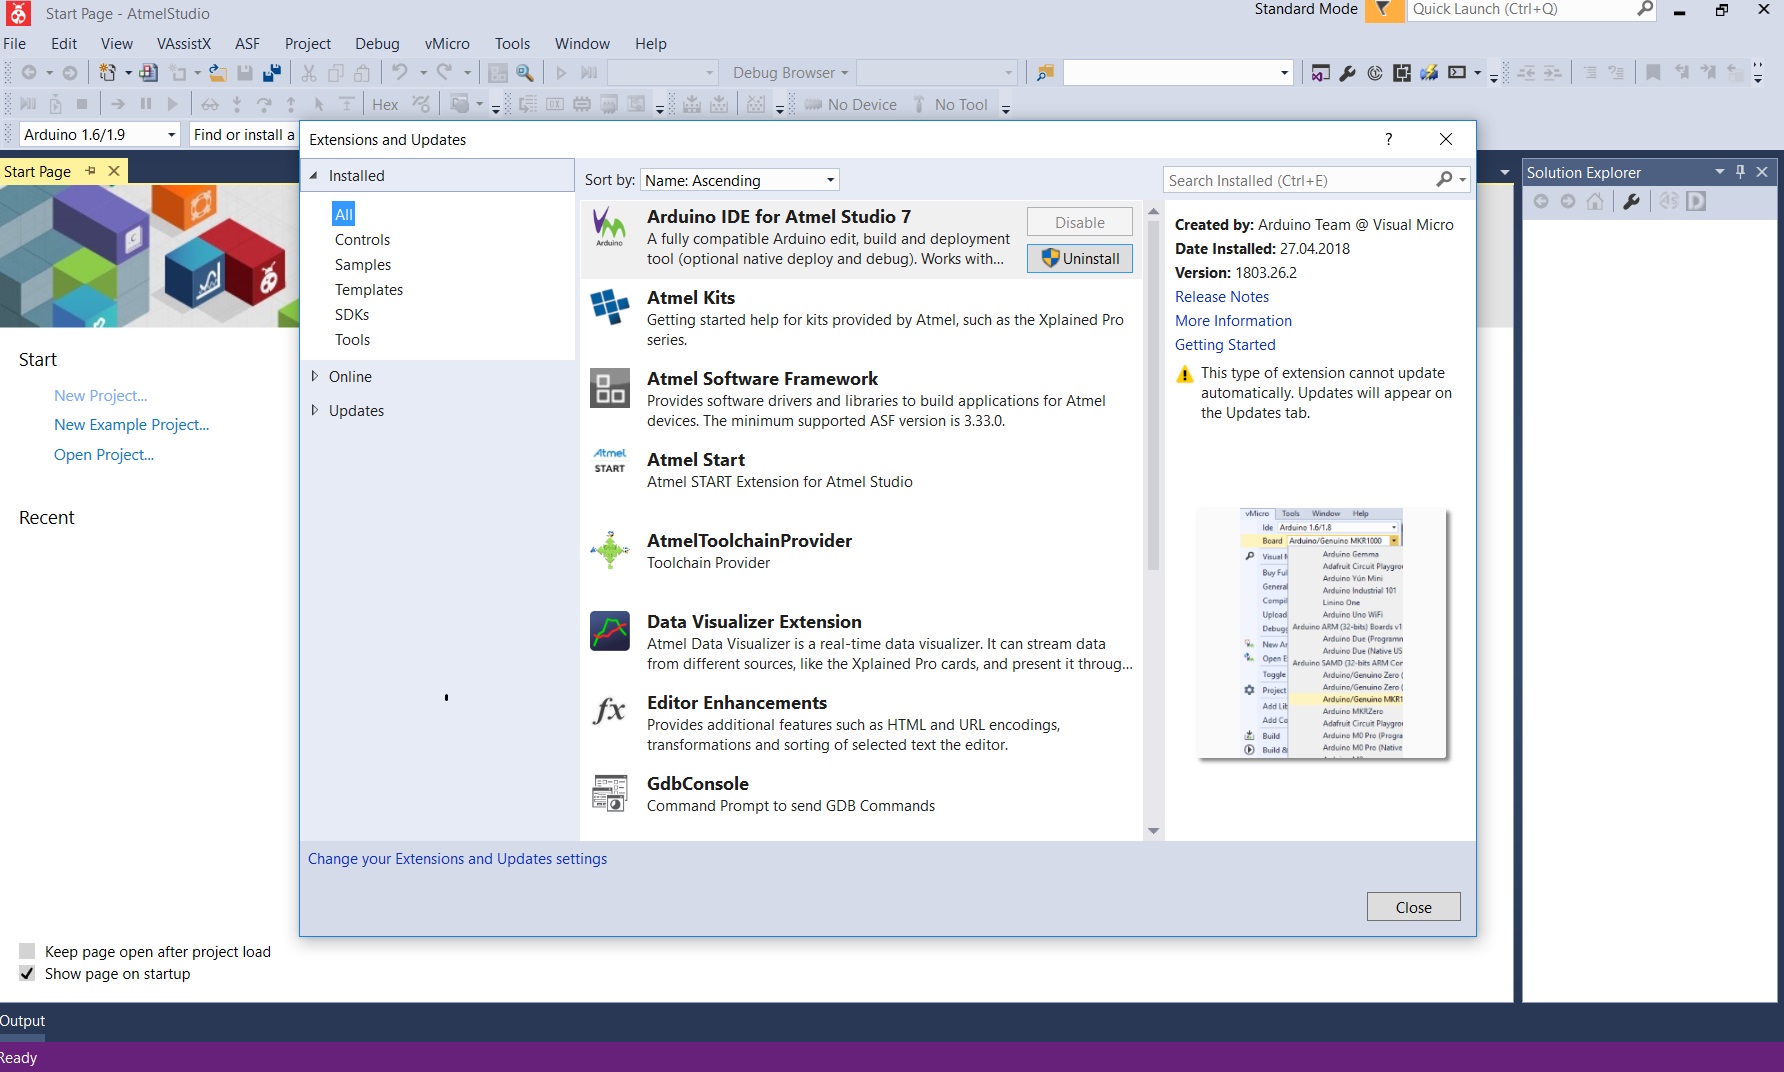The height and width of the screenshot is (1072, 1784).
Task: Click the help question mark in dialog
Action: point(1388,139)
